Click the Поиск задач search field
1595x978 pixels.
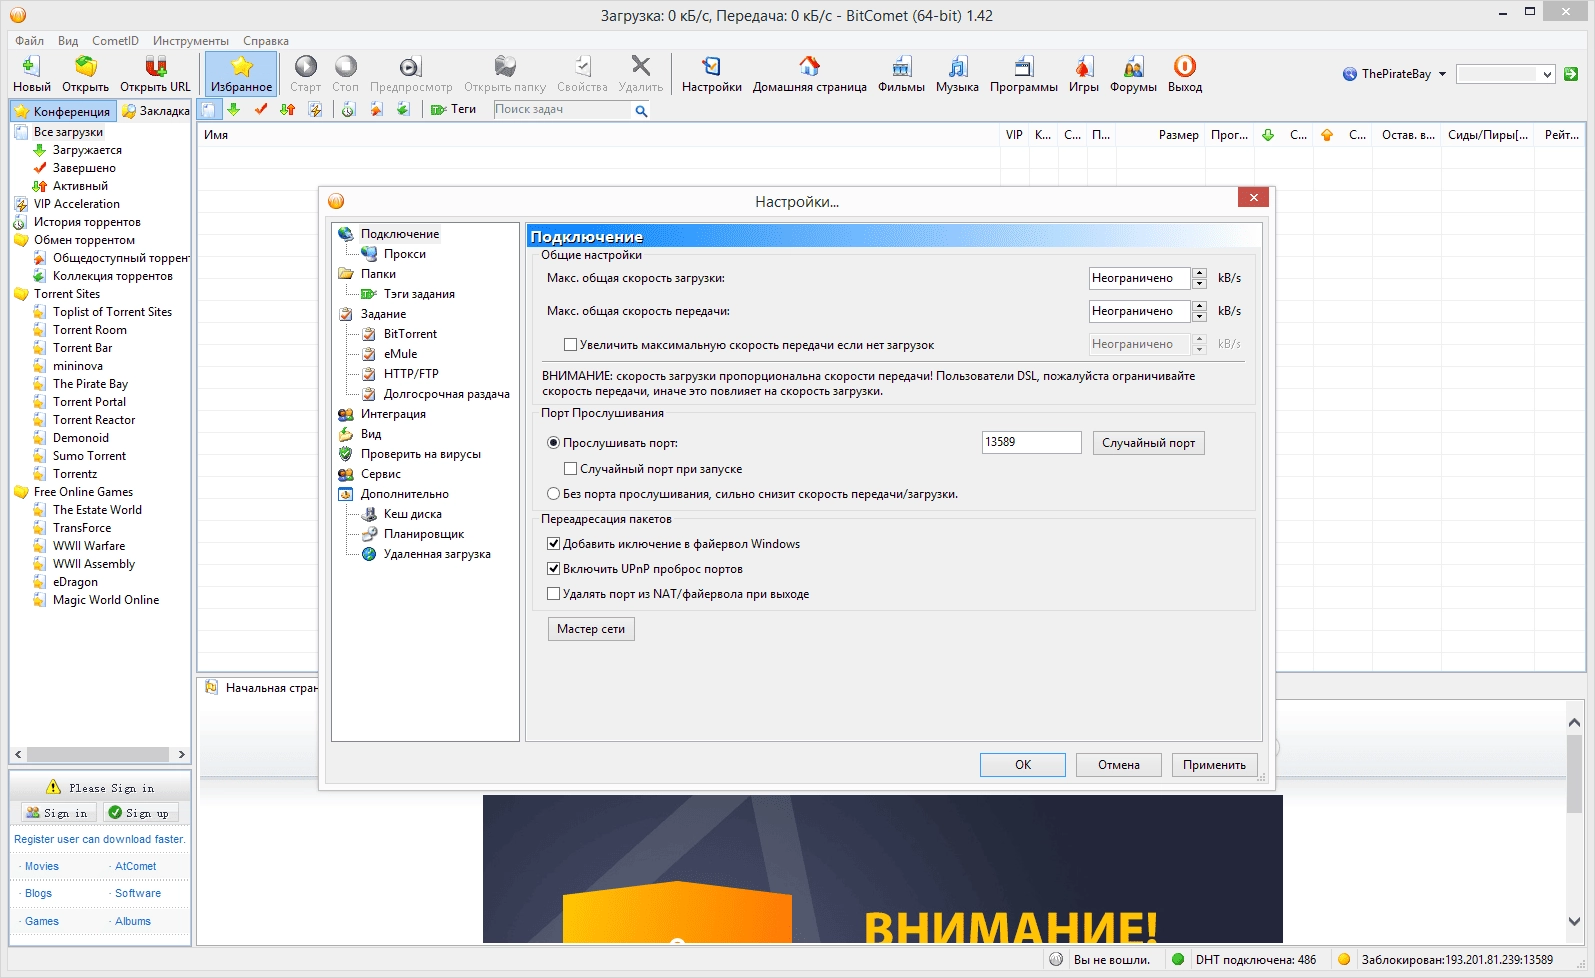(563, 110)
